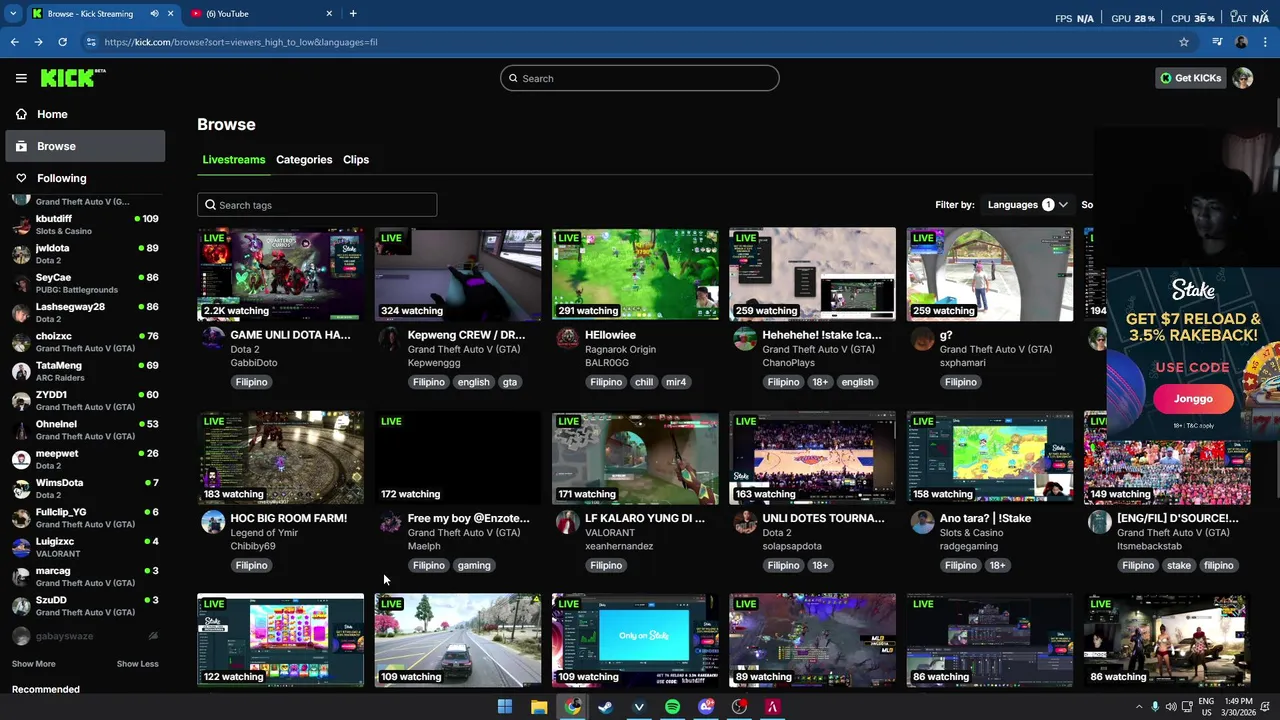1280x720 pixels.
Task: Open TataMeng avatar in following list
Action: (21, 371)
